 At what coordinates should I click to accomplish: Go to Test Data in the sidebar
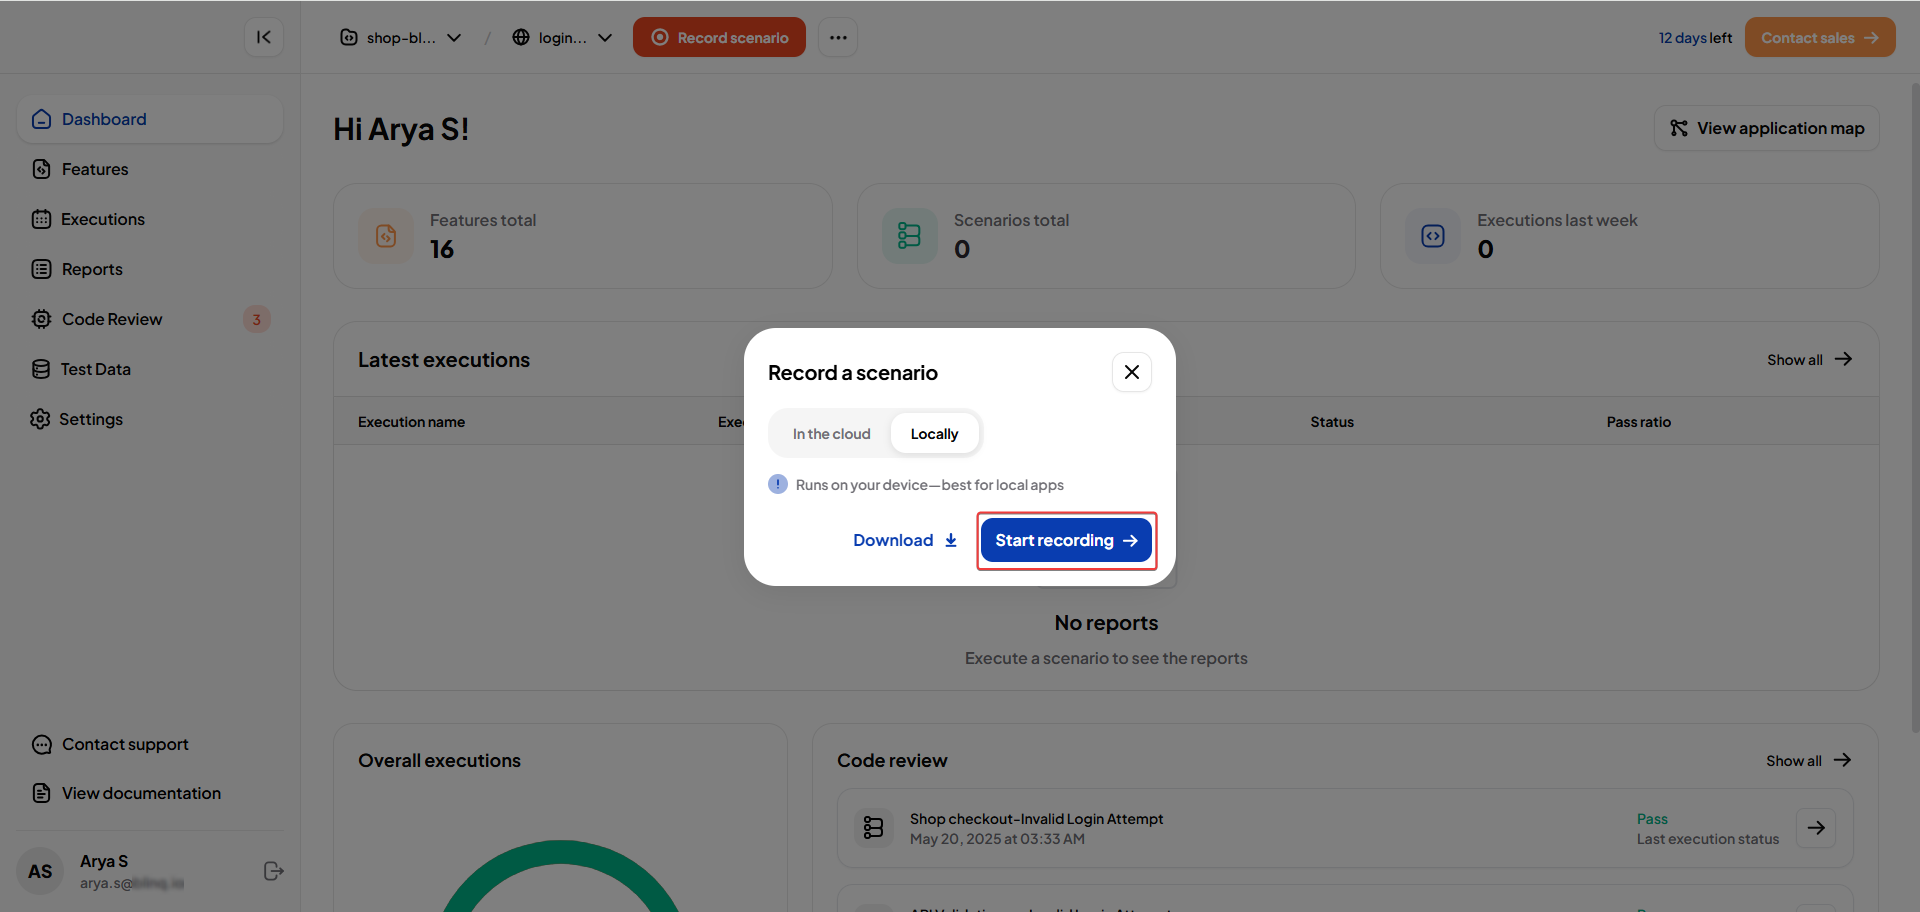click(95, 369)
